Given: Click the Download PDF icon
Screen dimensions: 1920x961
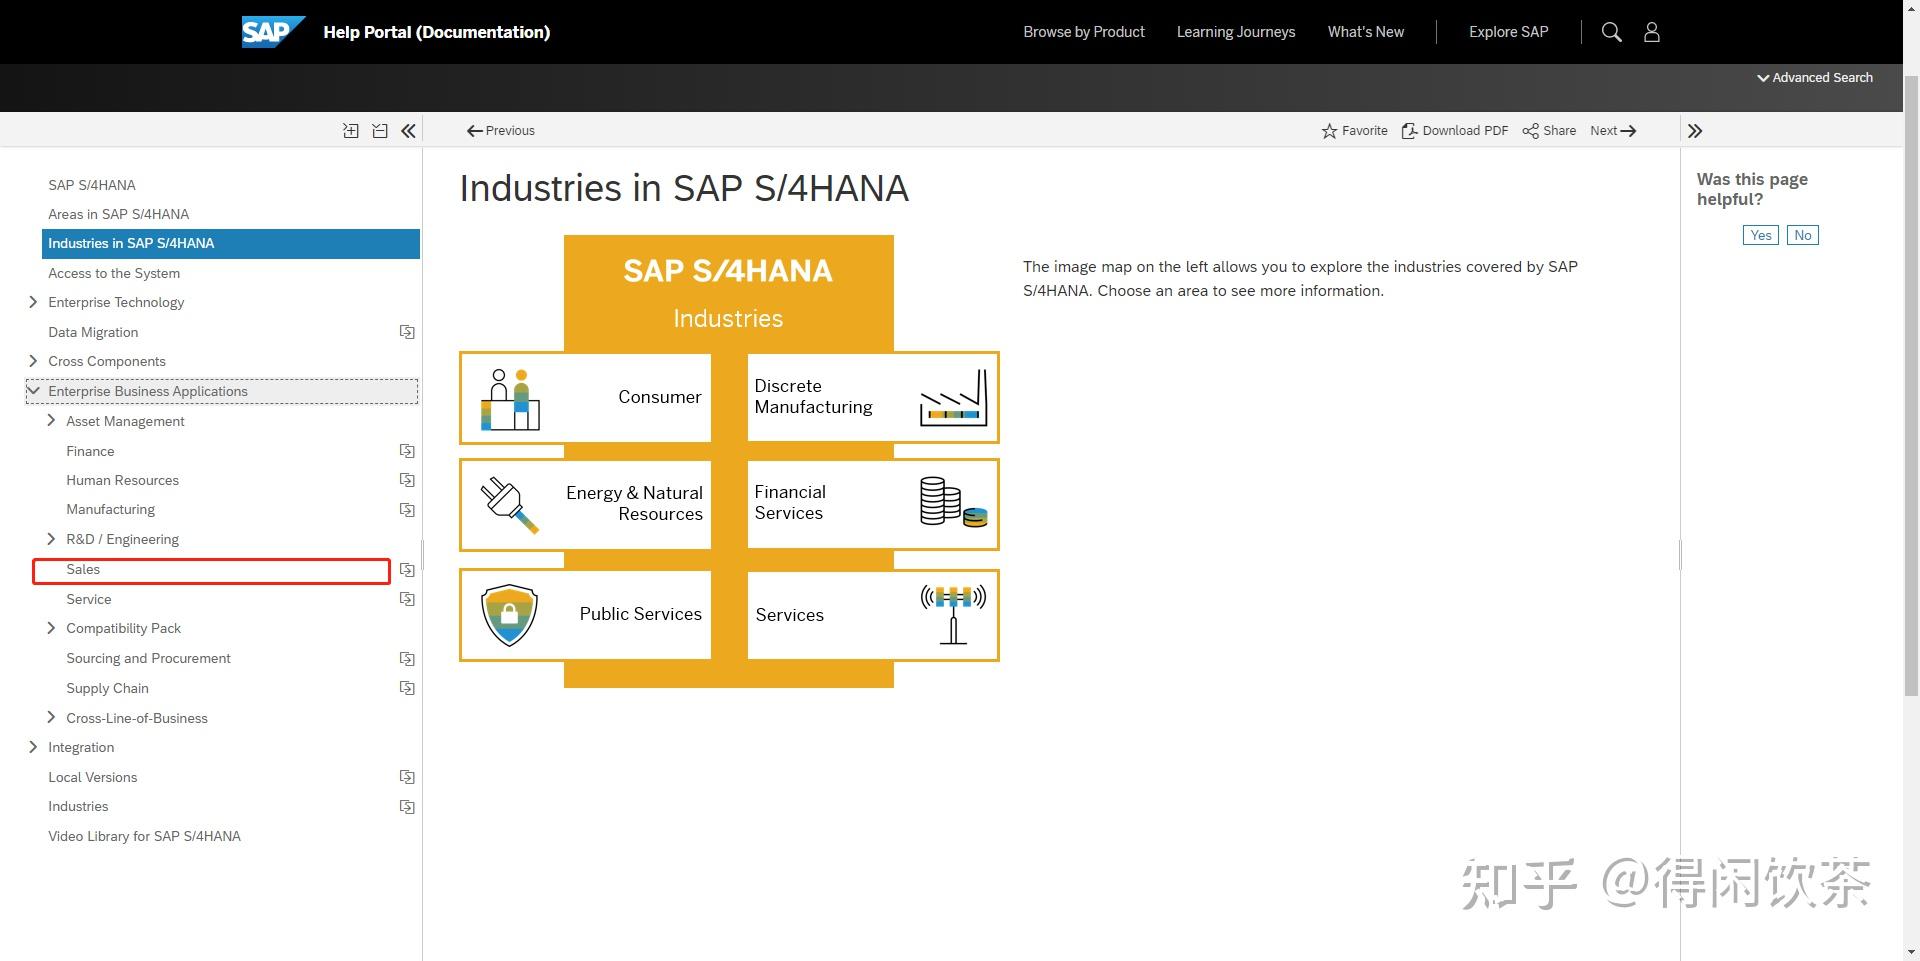Looking at the screenshot, I should pyautogui.click(x=1410, y=130).
